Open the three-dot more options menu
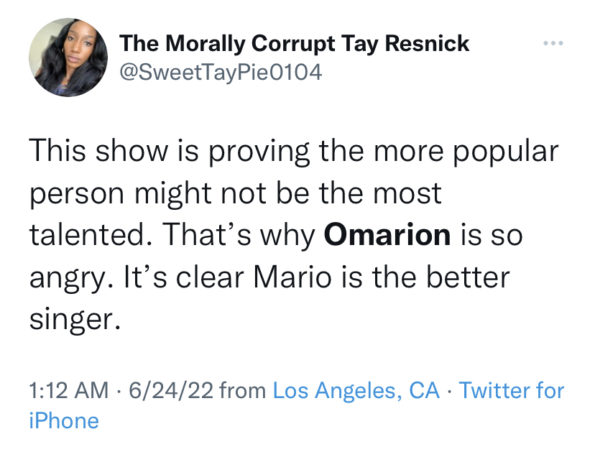Screen dimensions: 595x452 click(553, 43)
